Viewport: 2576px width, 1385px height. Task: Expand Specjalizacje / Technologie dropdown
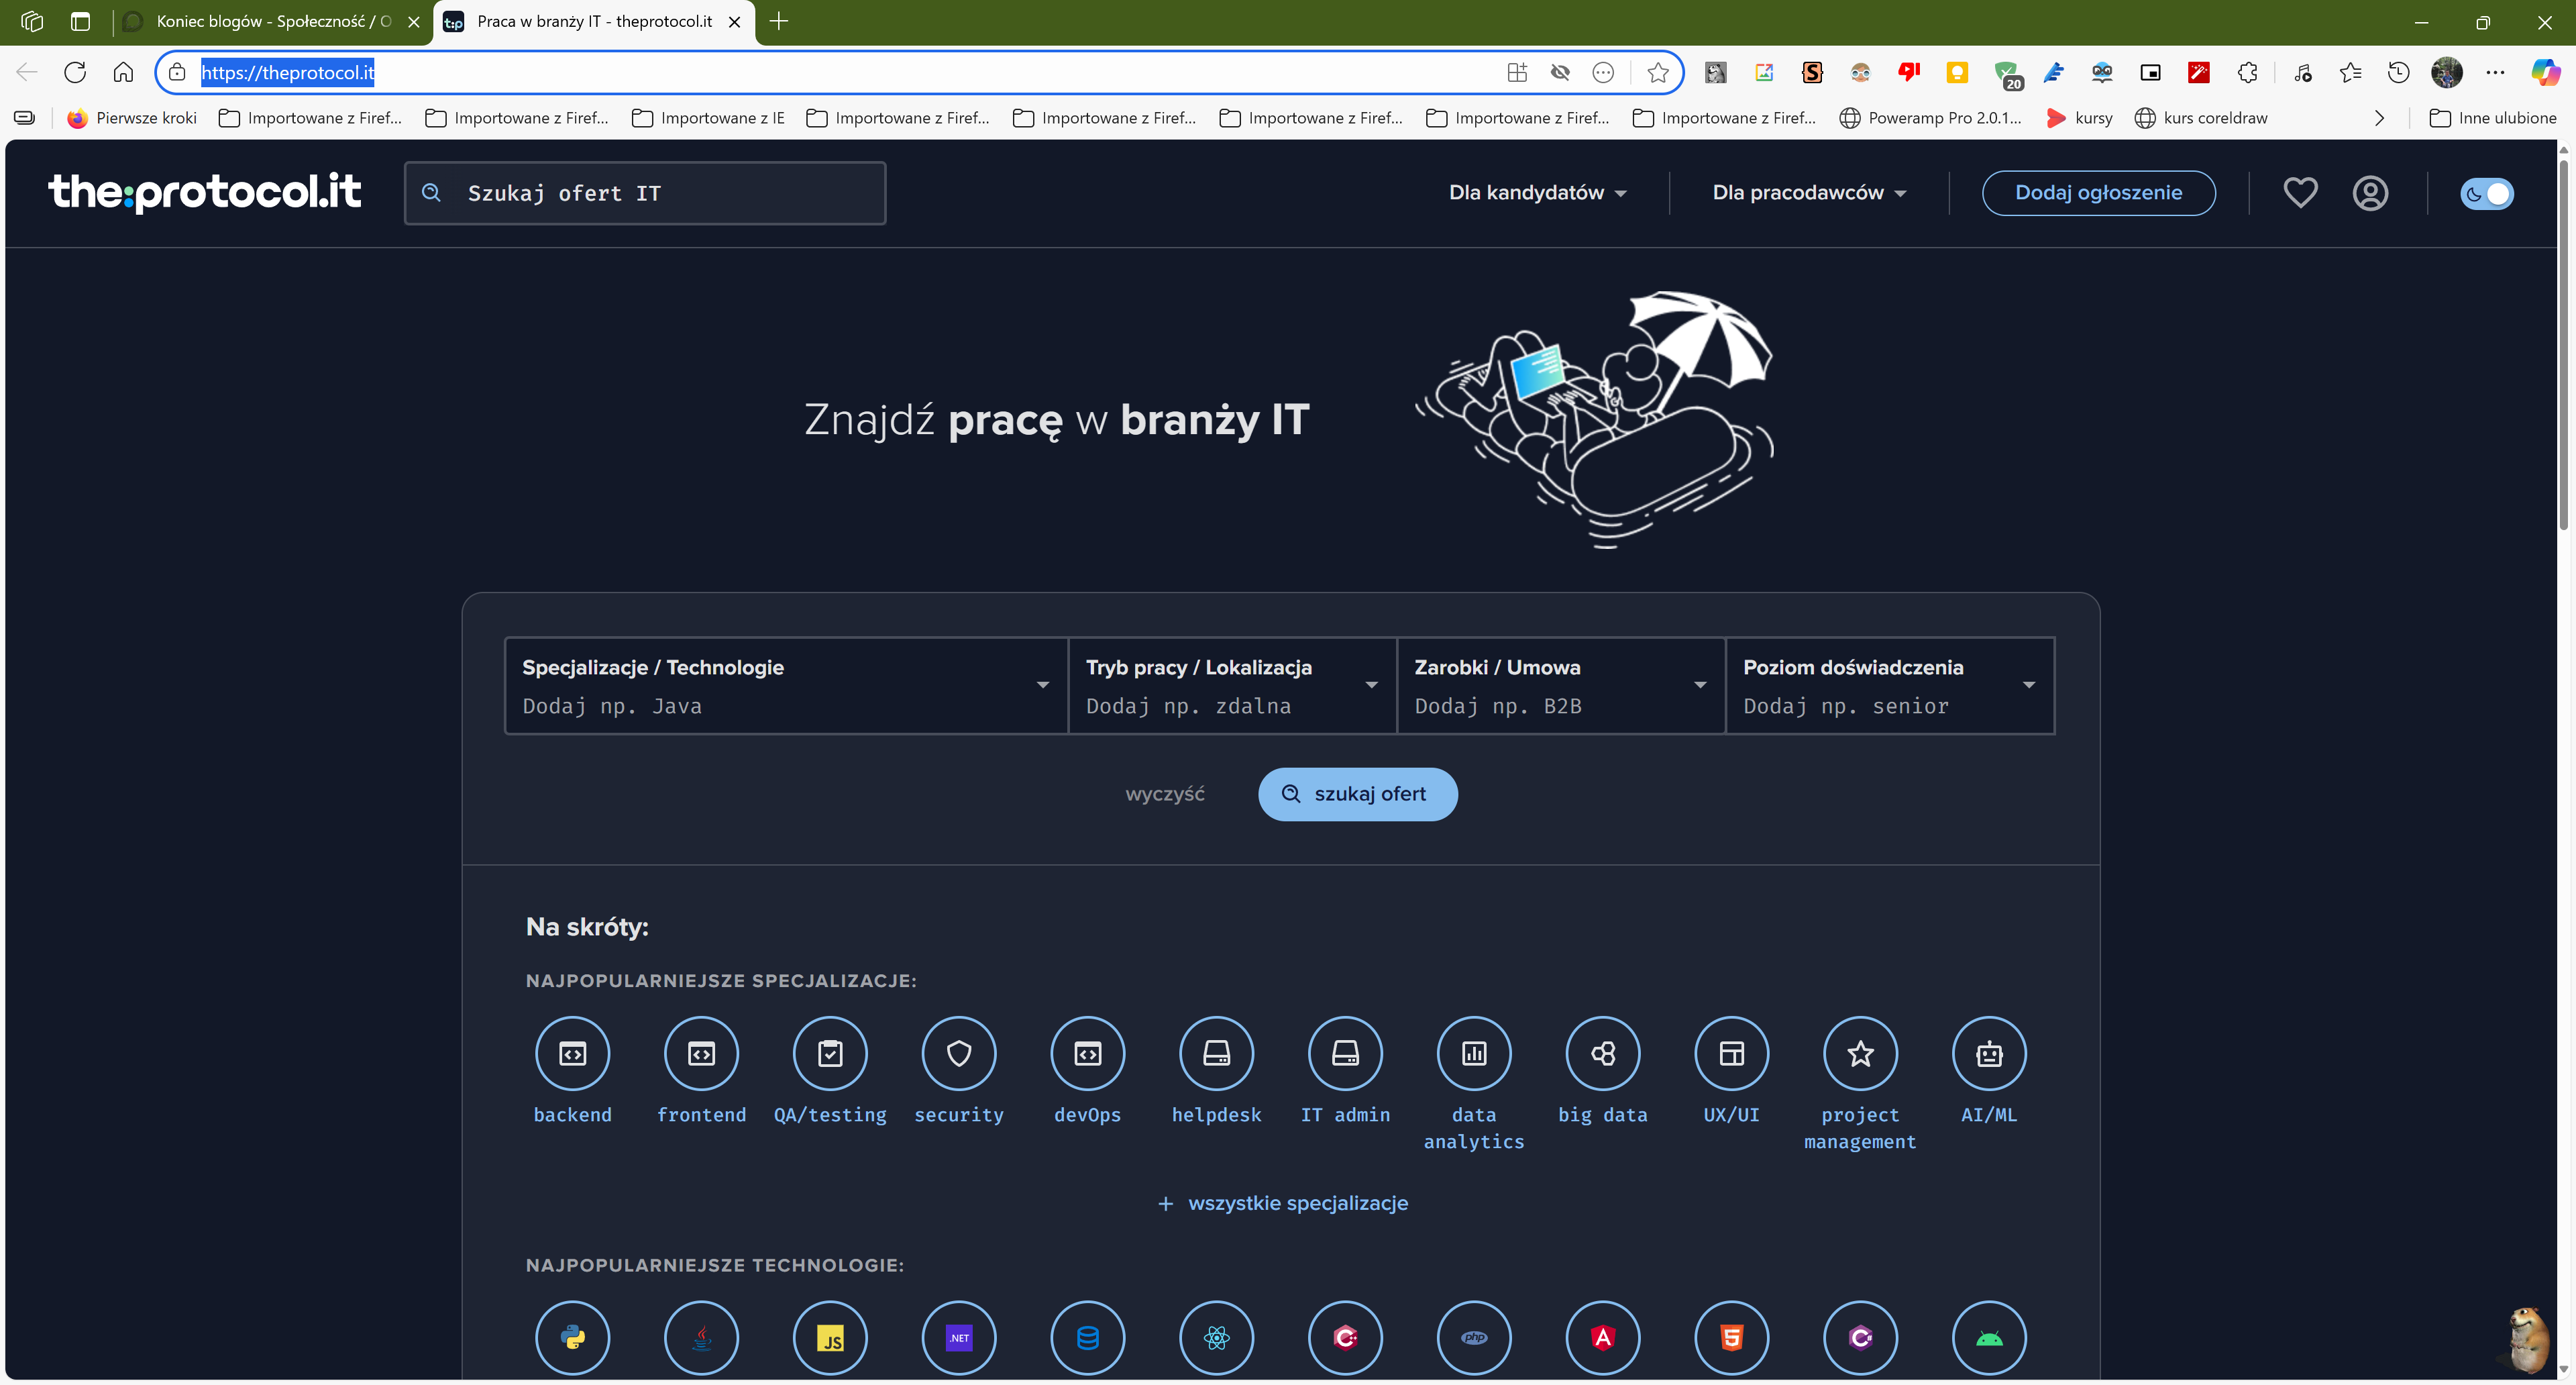[x=786, y=686]
